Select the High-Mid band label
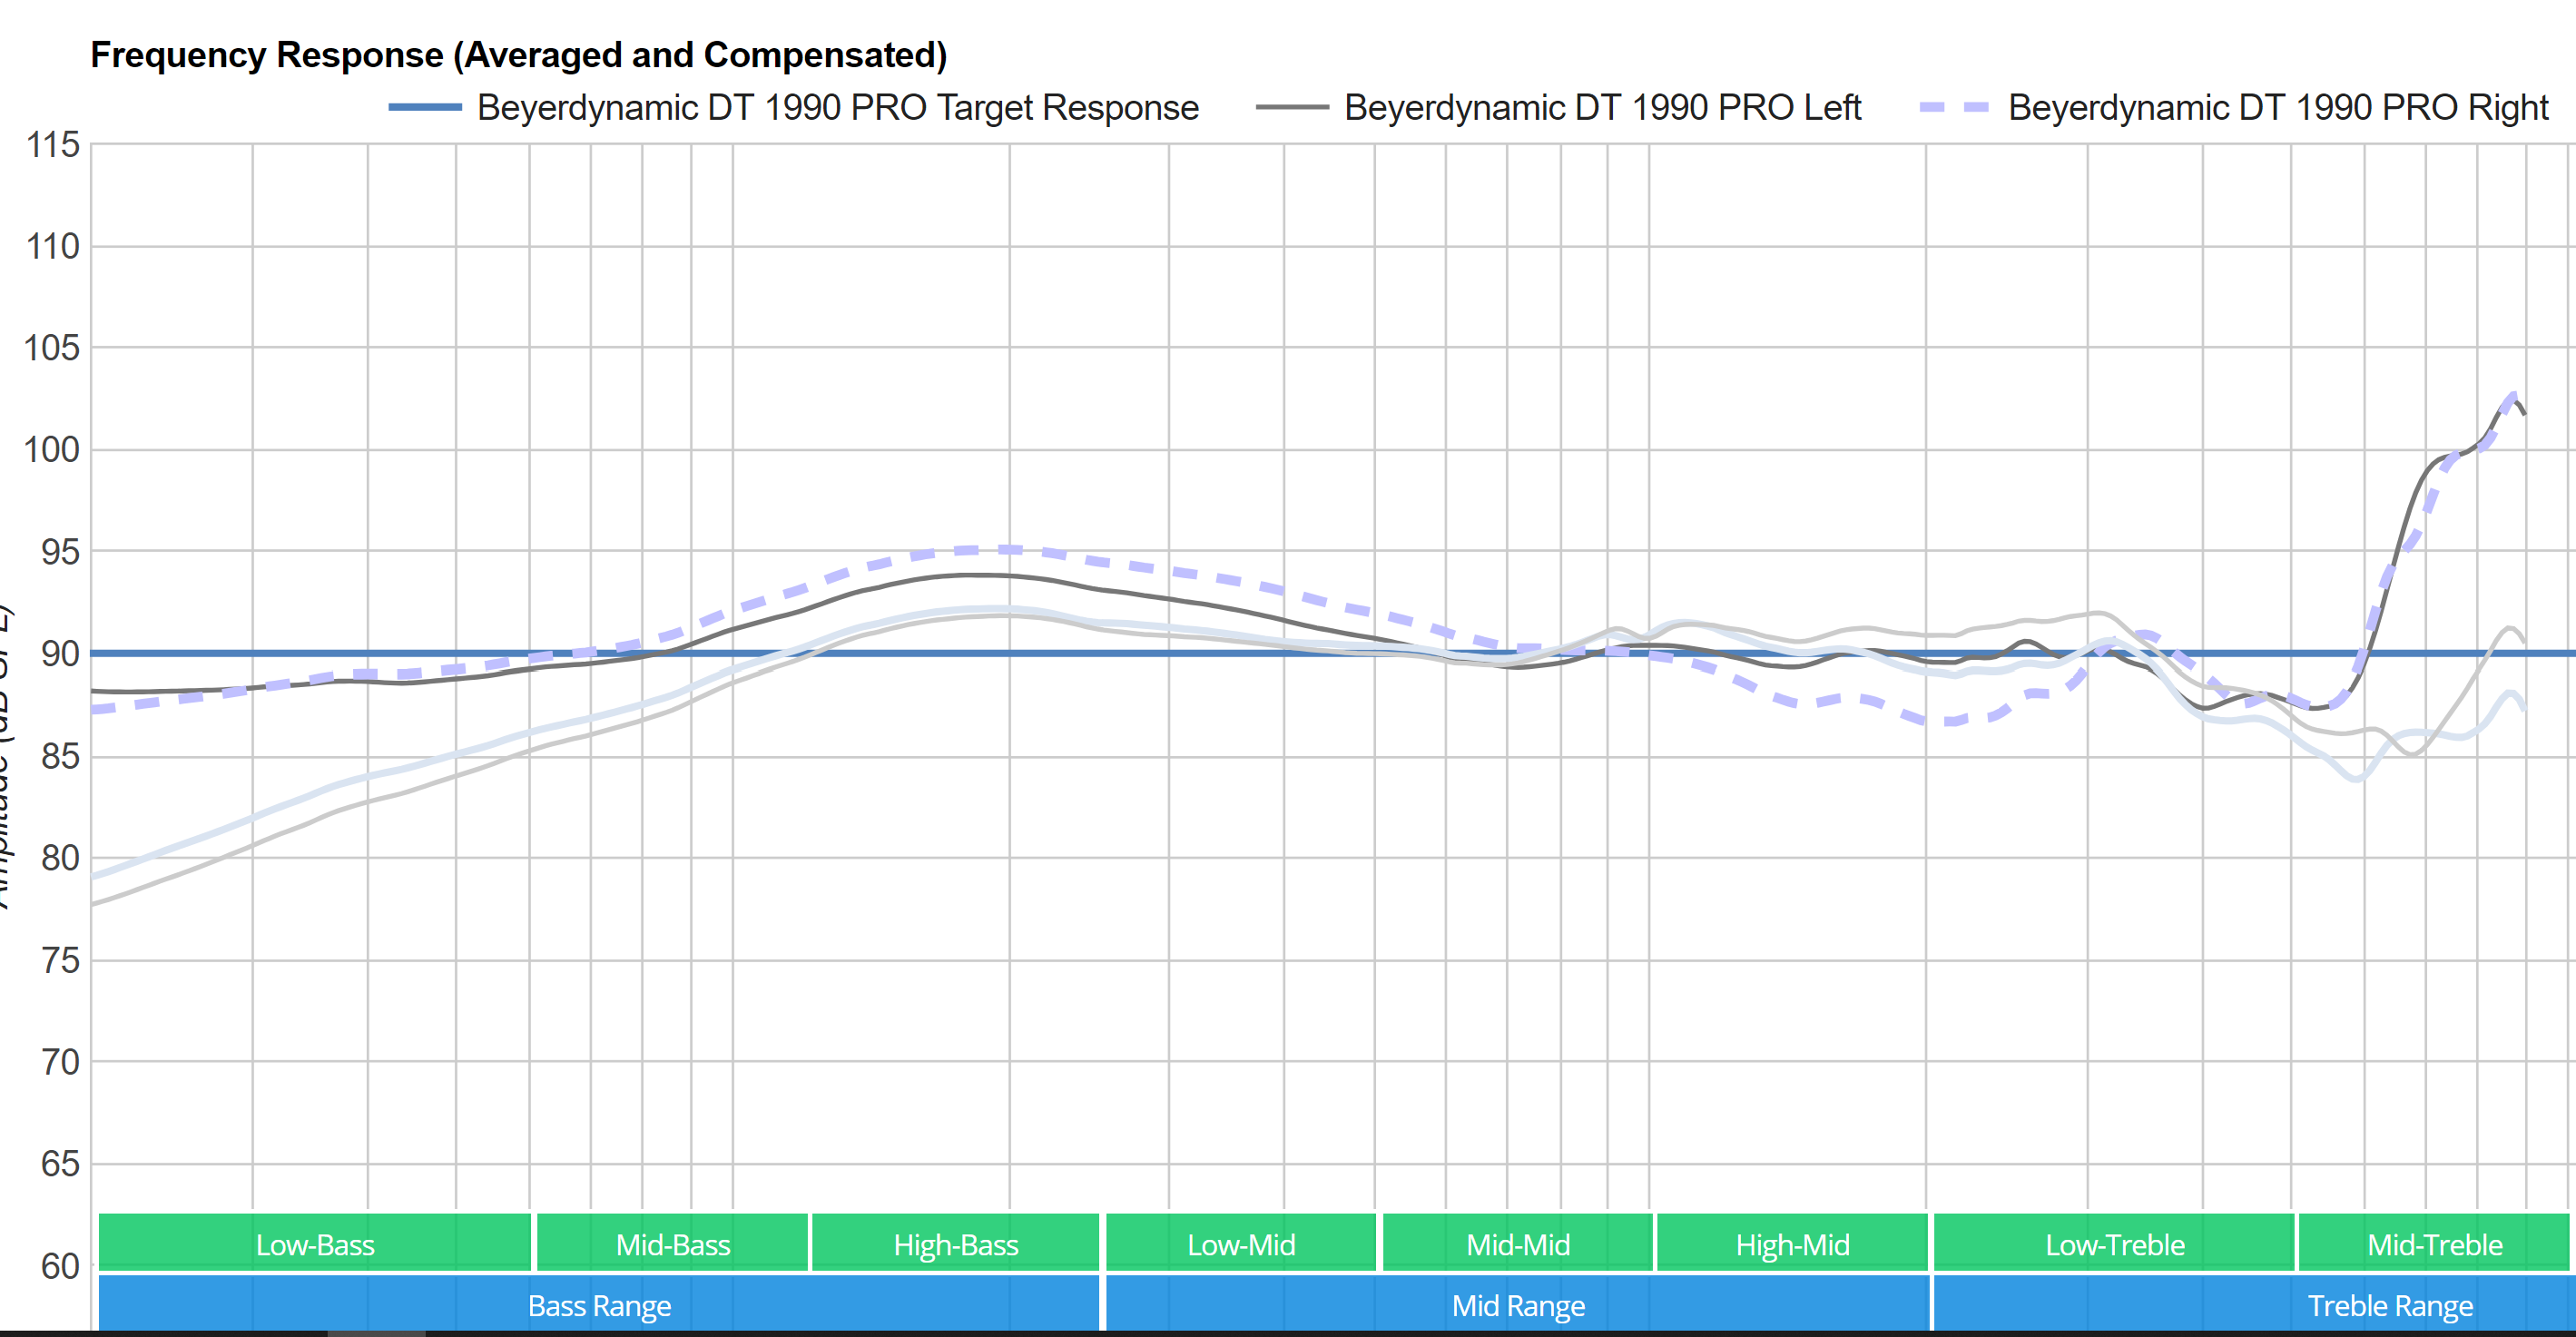The width and height of the screenshot is (2576, 1337). [1792, 1244]
